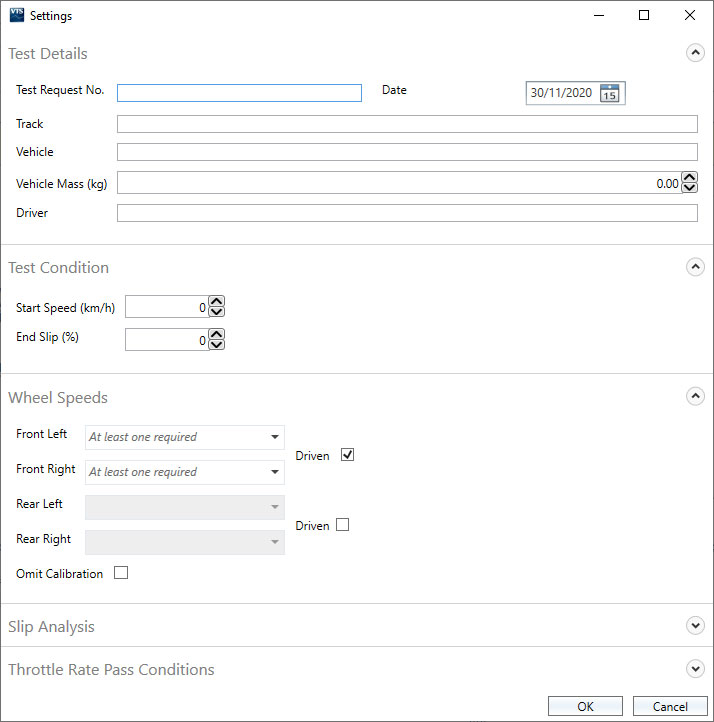Screen dimensions: 714x722
Task: Increase Vehicle Mass using up arrow
Action: [x=689, y=177]
